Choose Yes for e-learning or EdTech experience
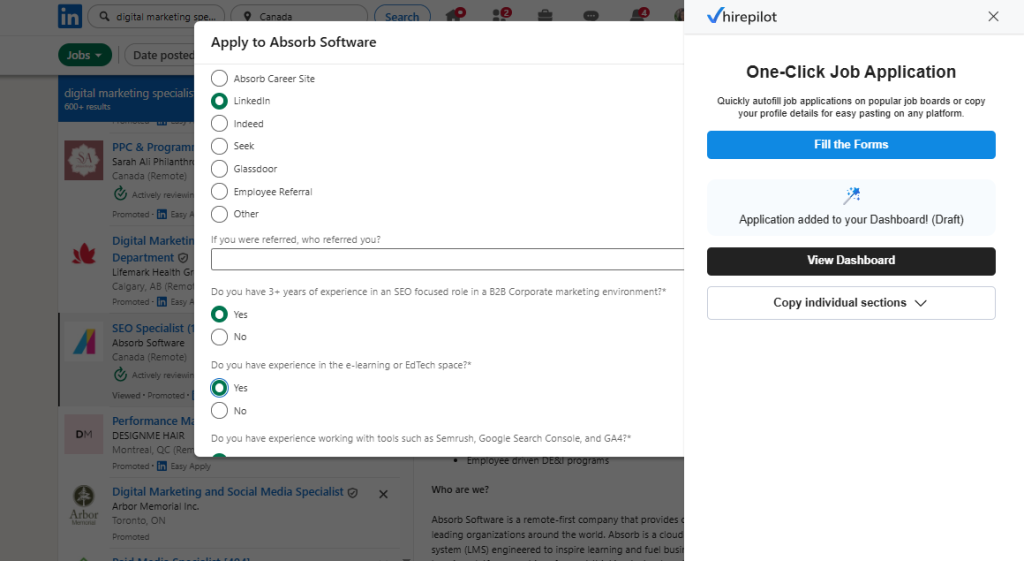This screenshot has width=1024, height=561. coord(219,388)
